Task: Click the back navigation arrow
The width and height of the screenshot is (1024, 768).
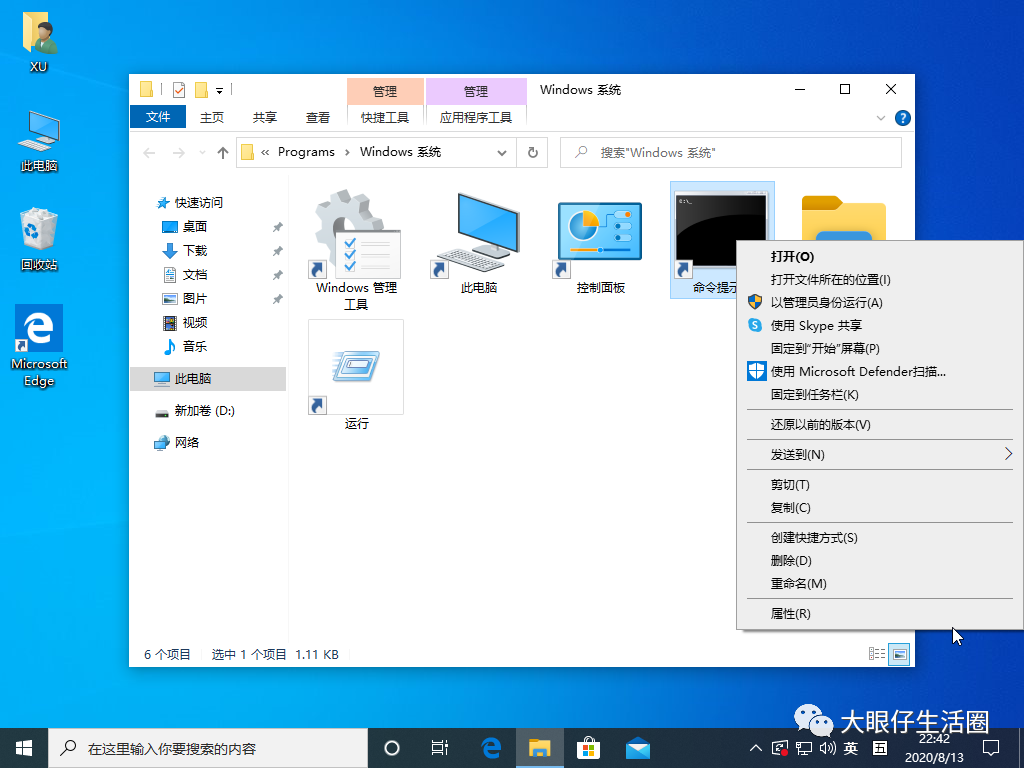Action: [150, 153]
